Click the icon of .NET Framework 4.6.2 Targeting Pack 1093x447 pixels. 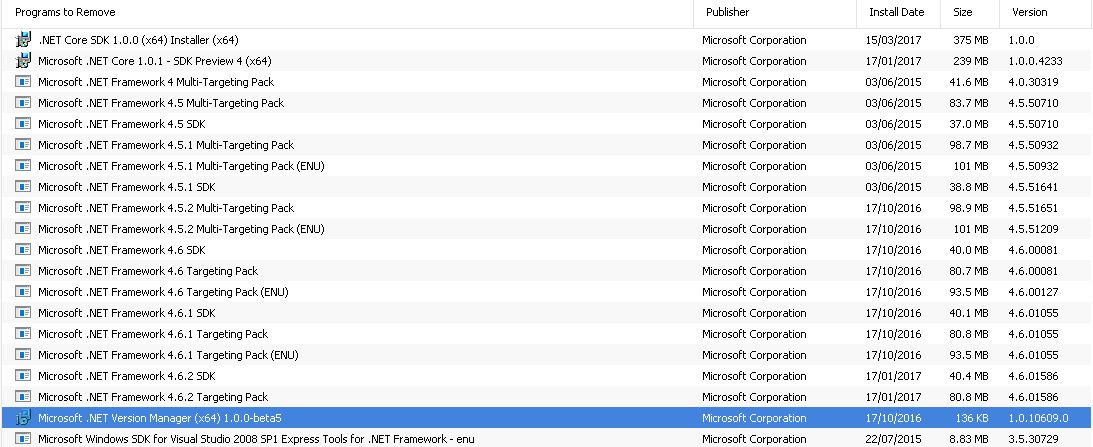tap(23, 397)
